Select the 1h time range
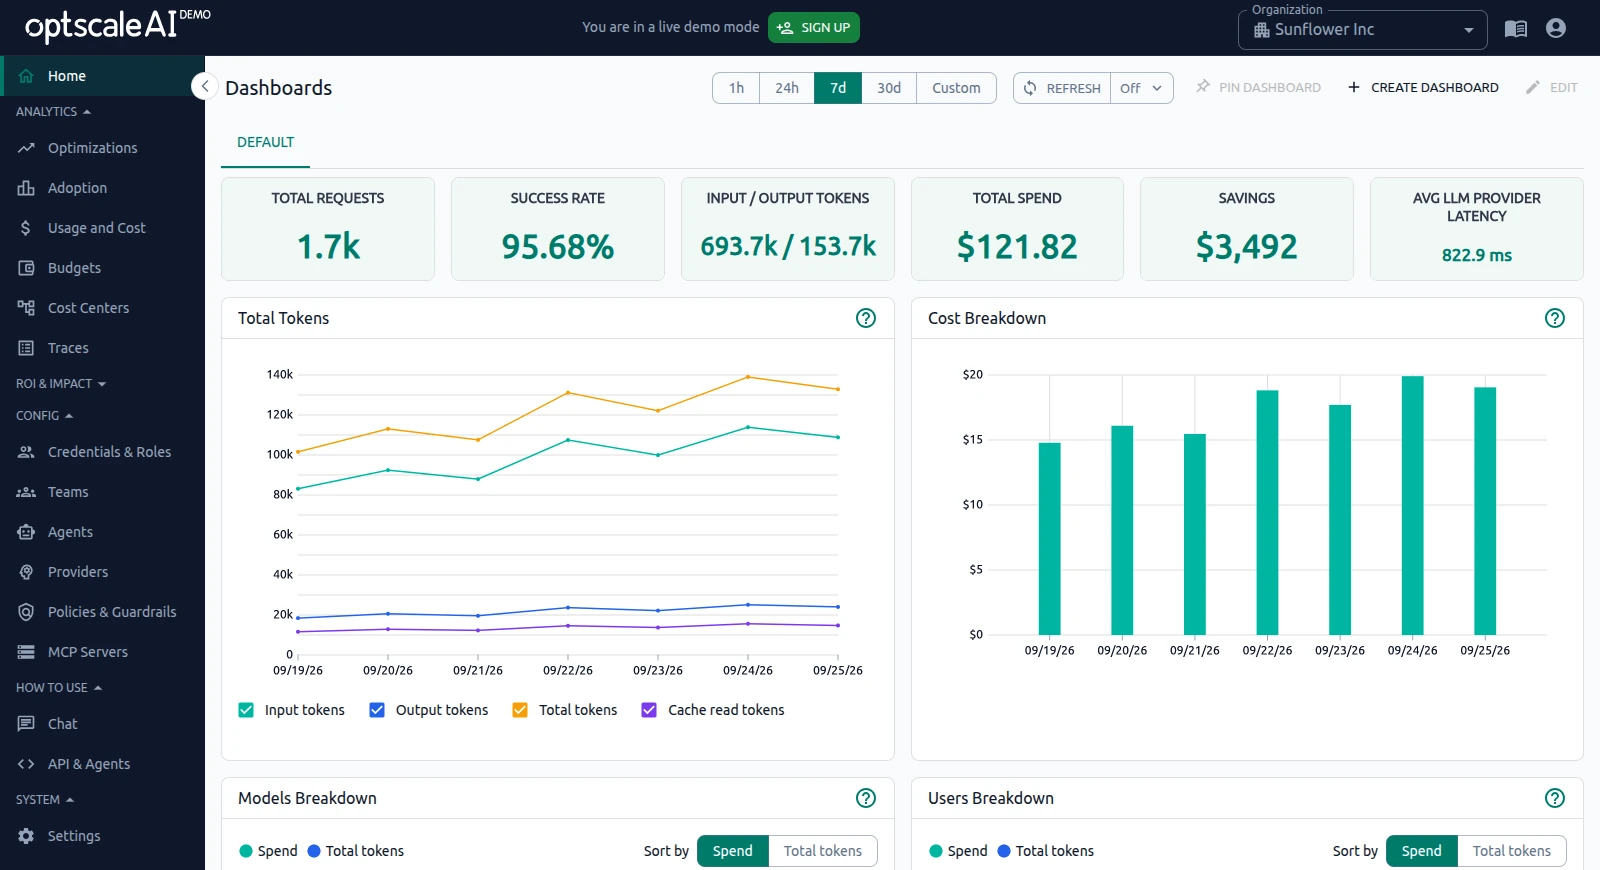The height and width of the screenshot is (870, 1600). click(736, 88)
